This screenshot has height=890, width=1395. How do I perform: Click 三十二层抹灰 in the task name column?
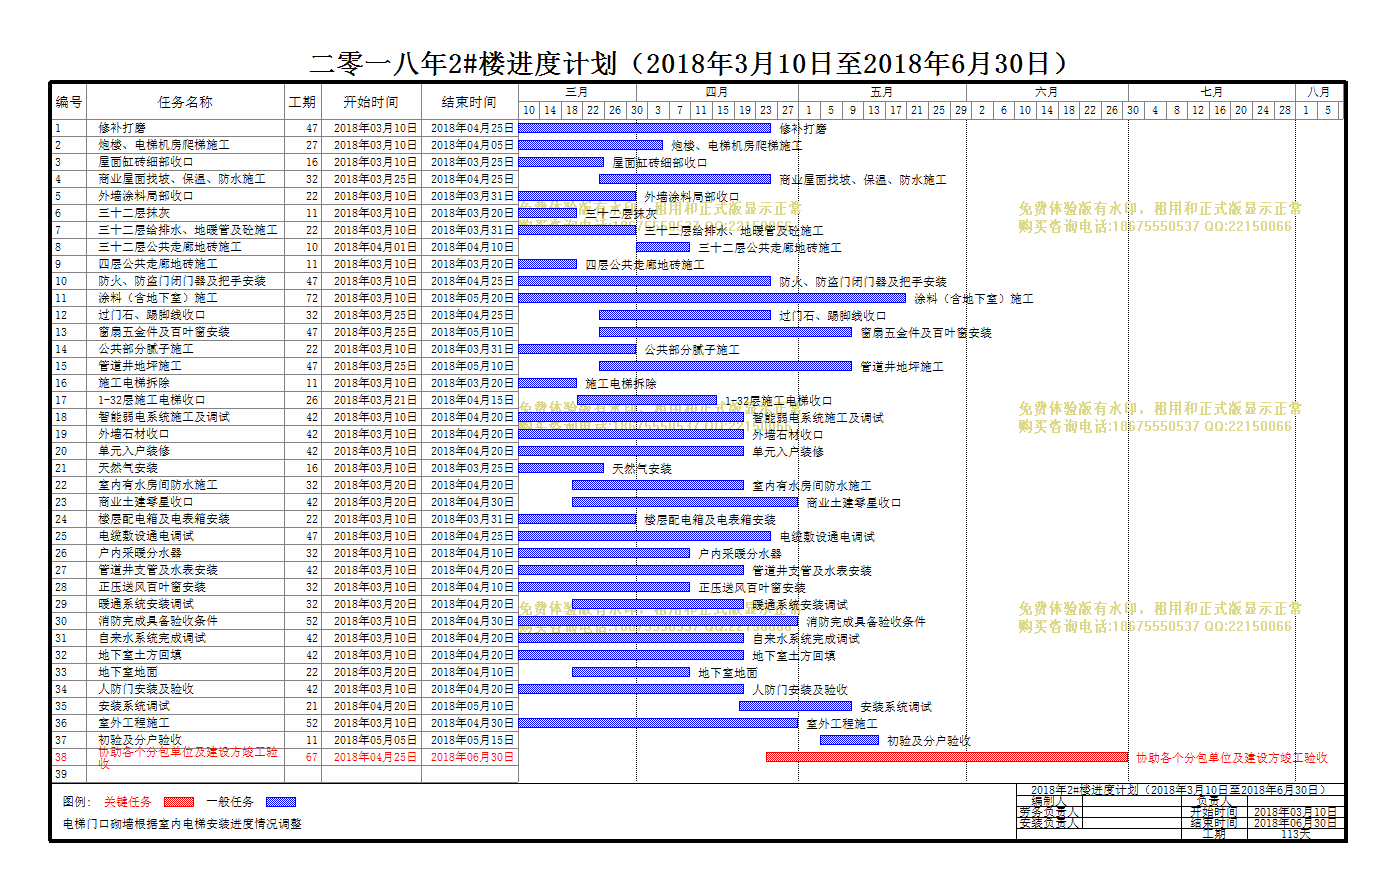(x=134, y=213)
